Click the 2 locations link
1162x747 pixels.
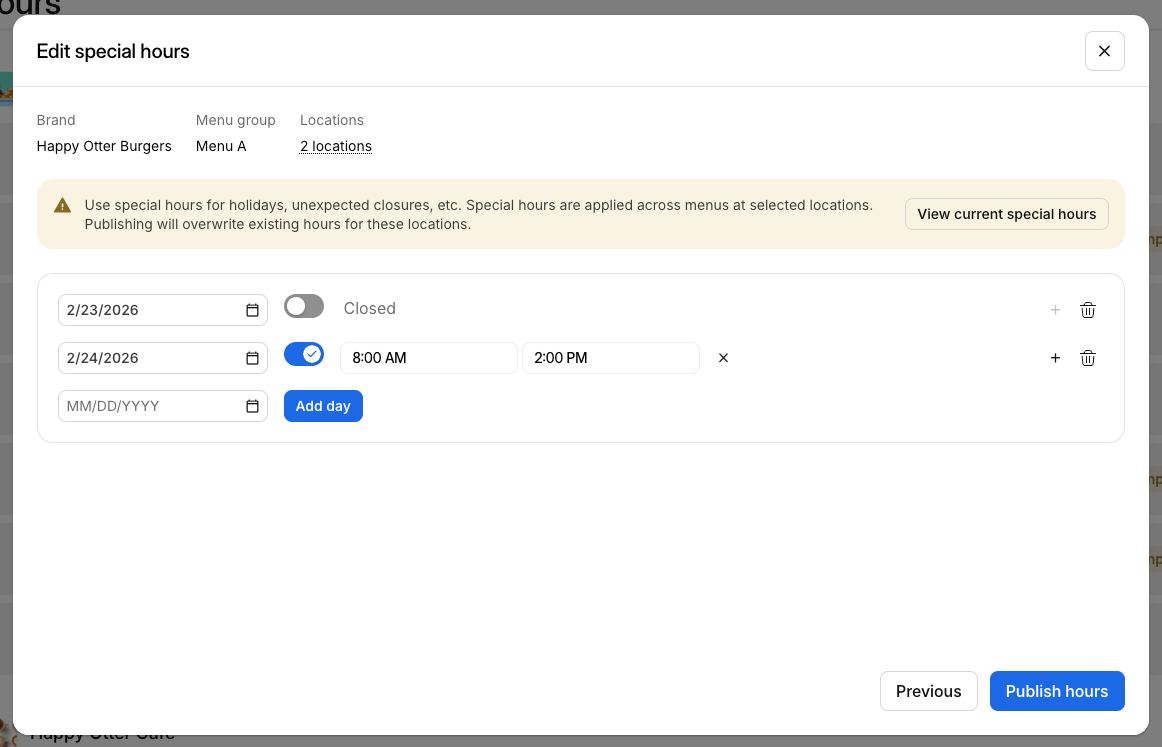(x=336, y=146)
